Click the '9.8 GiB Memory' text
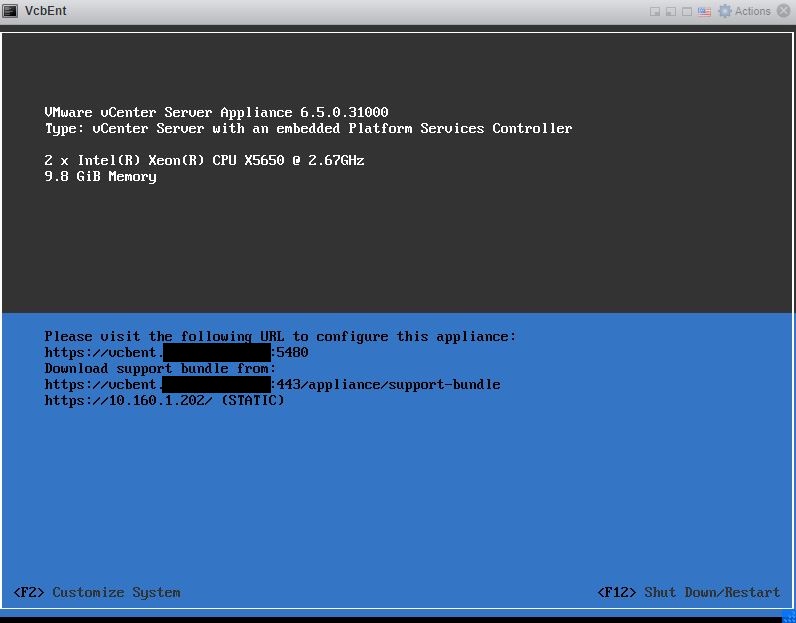This screenshot has width=796, height=623. coord(101,177)
